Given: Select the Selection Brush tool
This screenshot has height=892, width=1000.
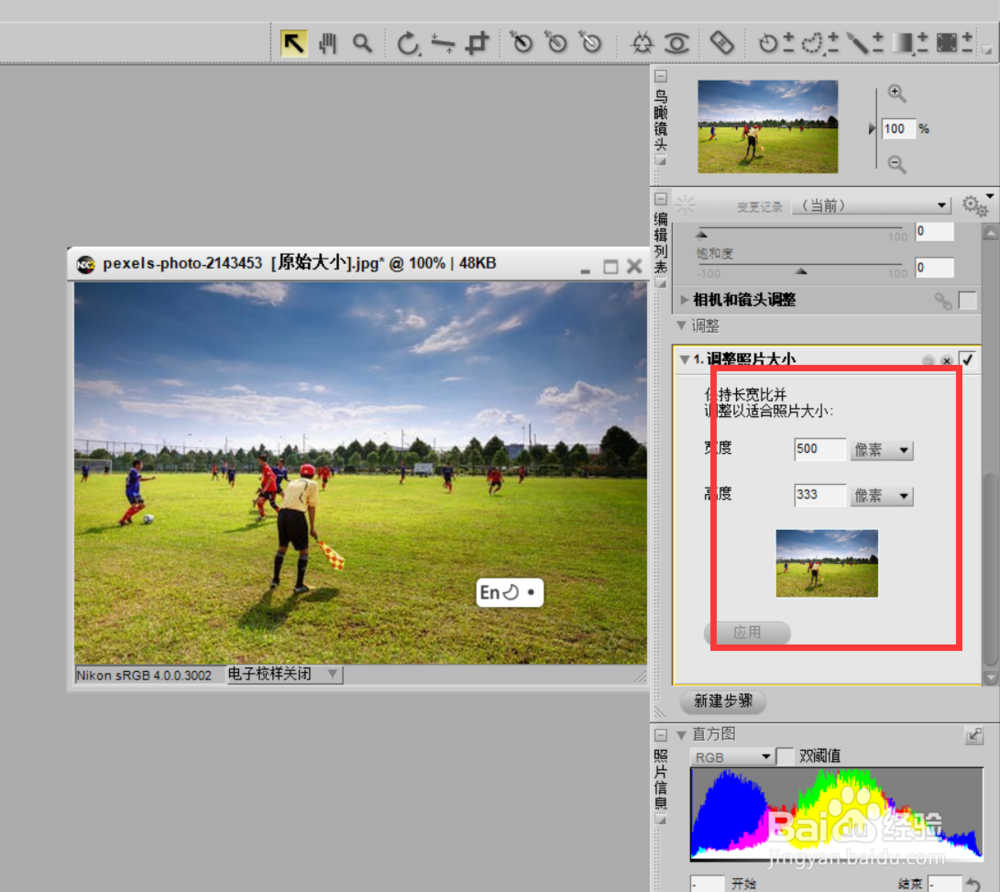Looking at the screenshot, I should (857, 43).
